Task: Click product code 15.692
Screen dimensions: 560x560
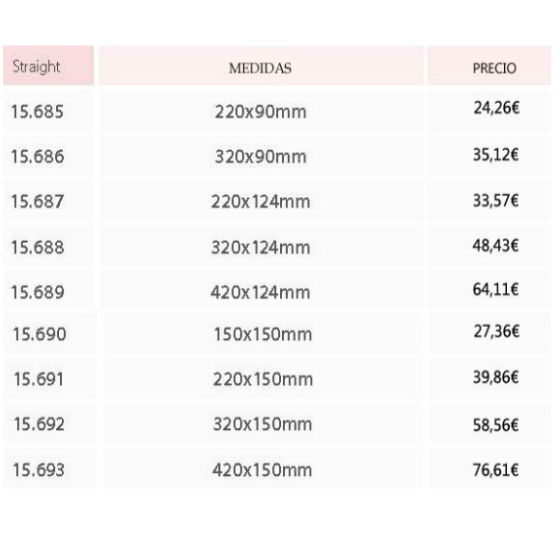Action: [x=39, y=424]
